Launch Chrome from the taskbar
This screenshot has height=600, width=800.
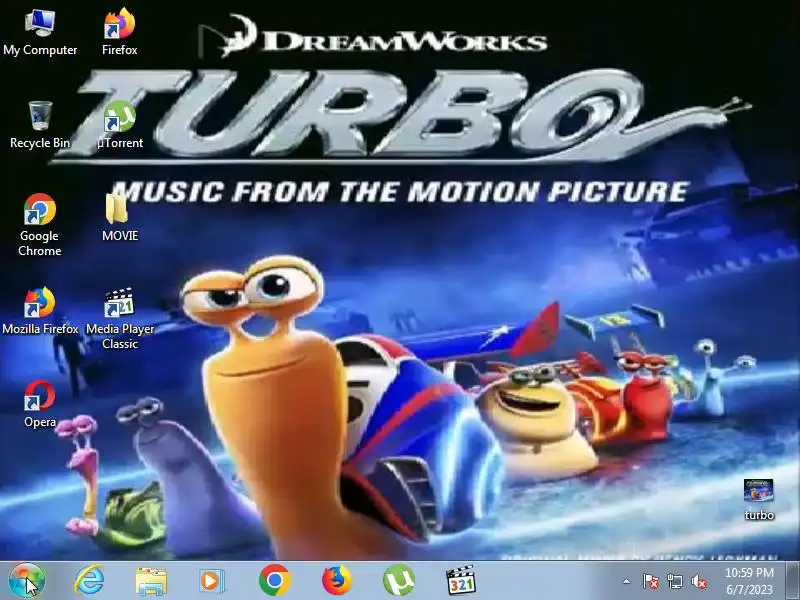pyautogui.click(x=274, y=581)
